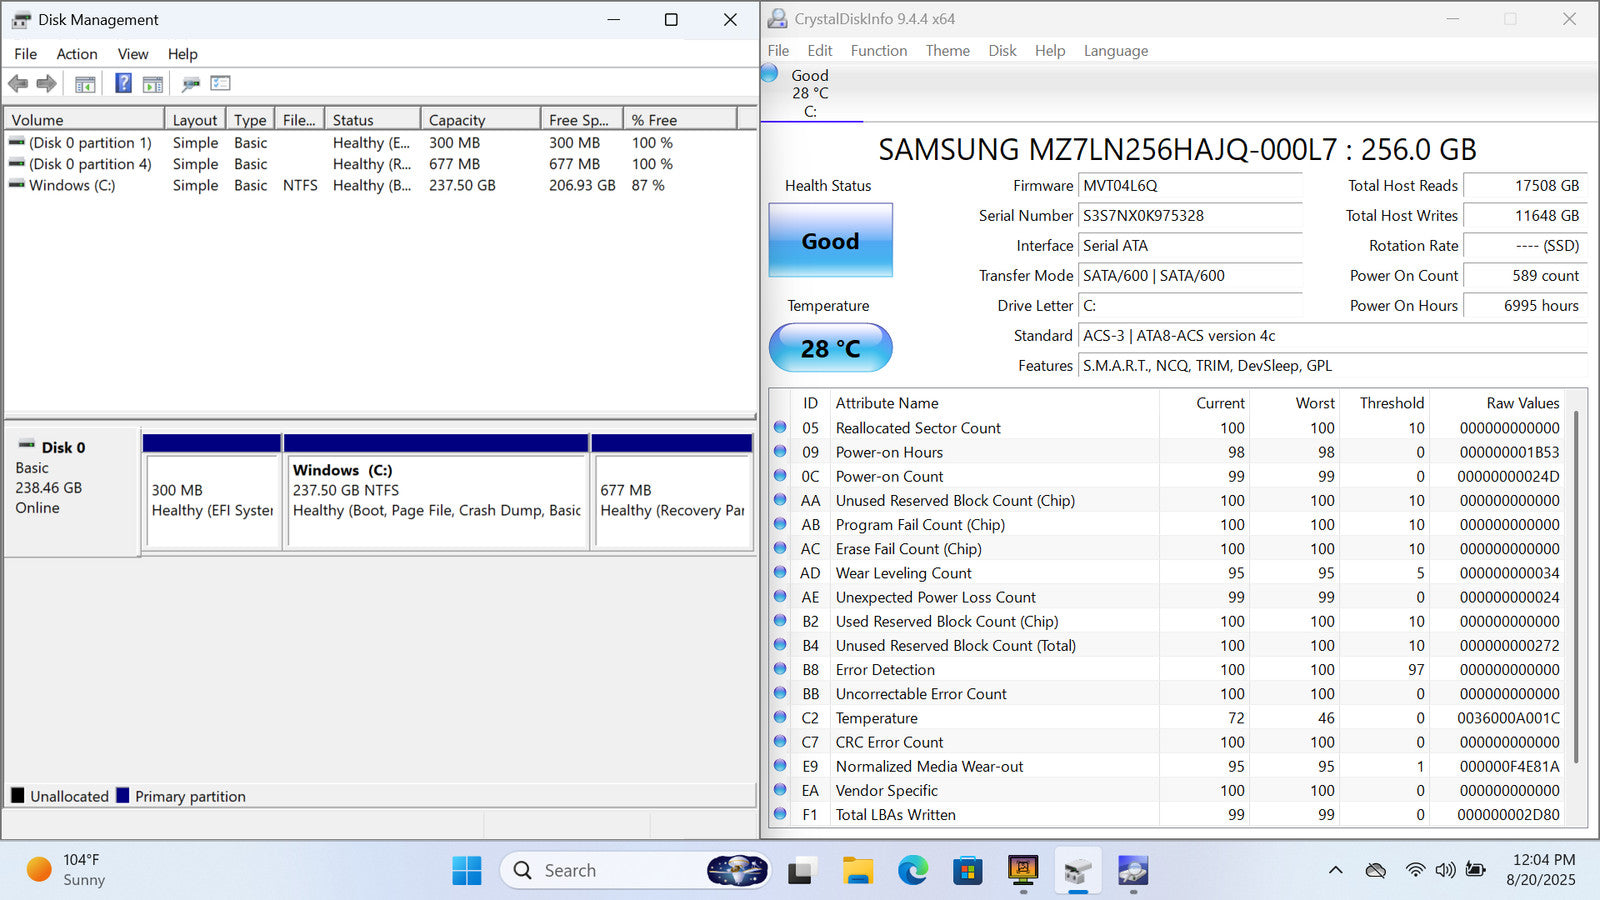The width and height of the screenshot is (1600, 900).
Task: Select the Windows (C:) volume row
Action: [72, 185]
